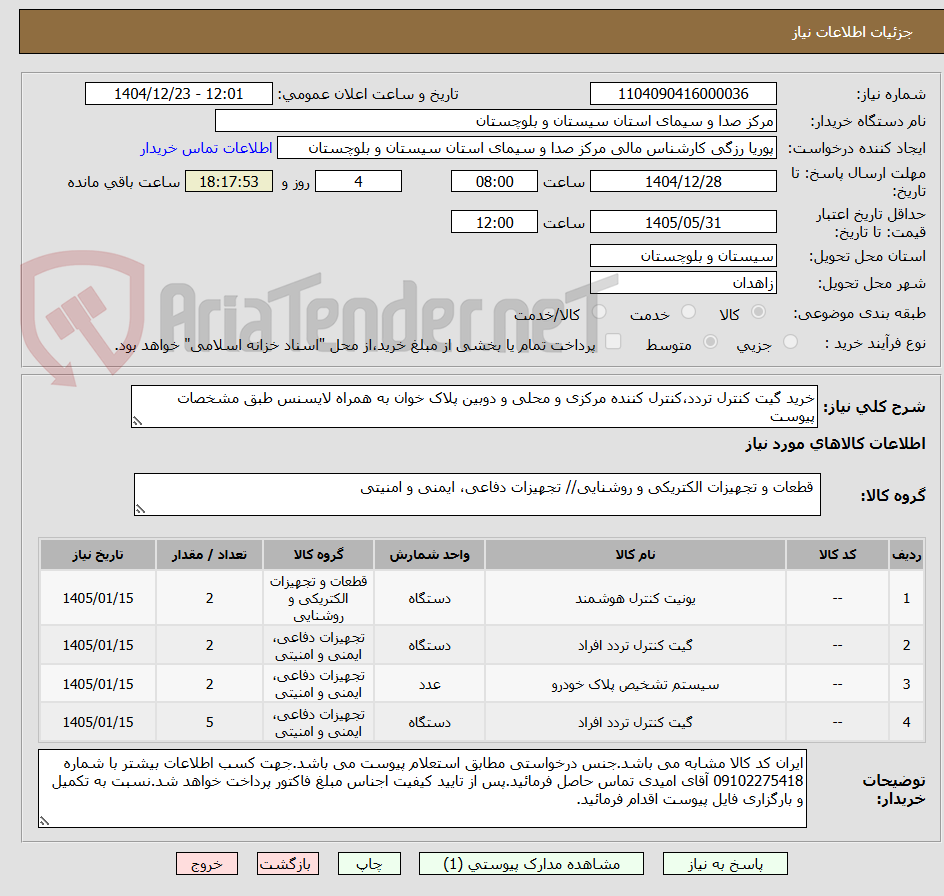Select the خدمت radio option
The width and height of the screenshot is (944, 896).
[688, 312]
